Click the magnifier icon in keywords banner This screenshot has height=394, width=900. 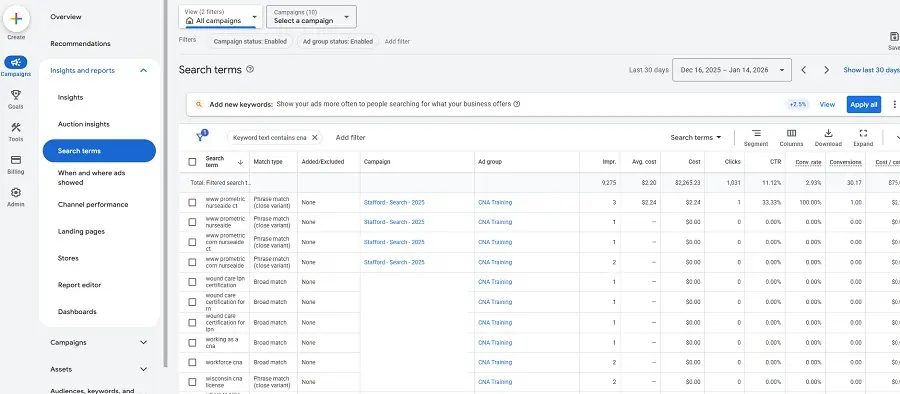pos(199,105)
